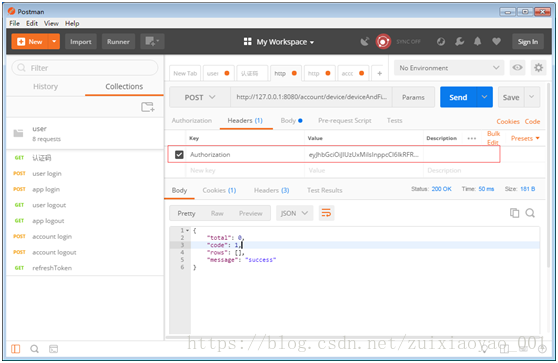Switch to the Collections tab
Screen dimensions: 558x363
pos(124,86)
